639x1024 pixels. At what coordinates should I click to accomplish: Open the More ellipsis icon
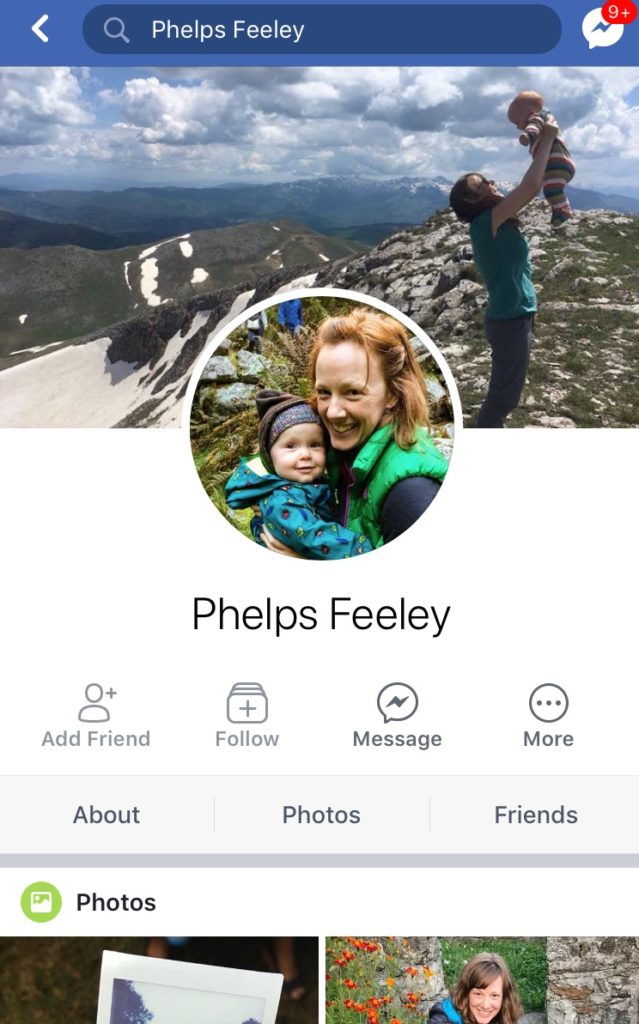548,703
